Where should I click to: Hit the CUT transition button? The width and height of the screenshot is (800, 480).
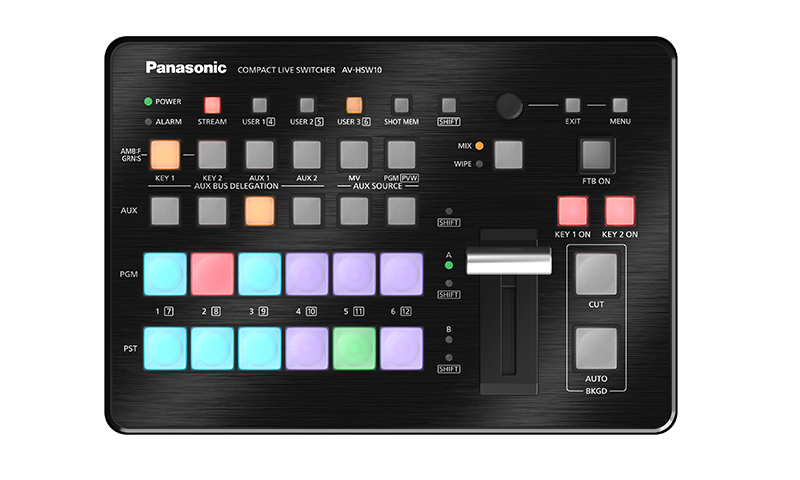pos(596,274)
